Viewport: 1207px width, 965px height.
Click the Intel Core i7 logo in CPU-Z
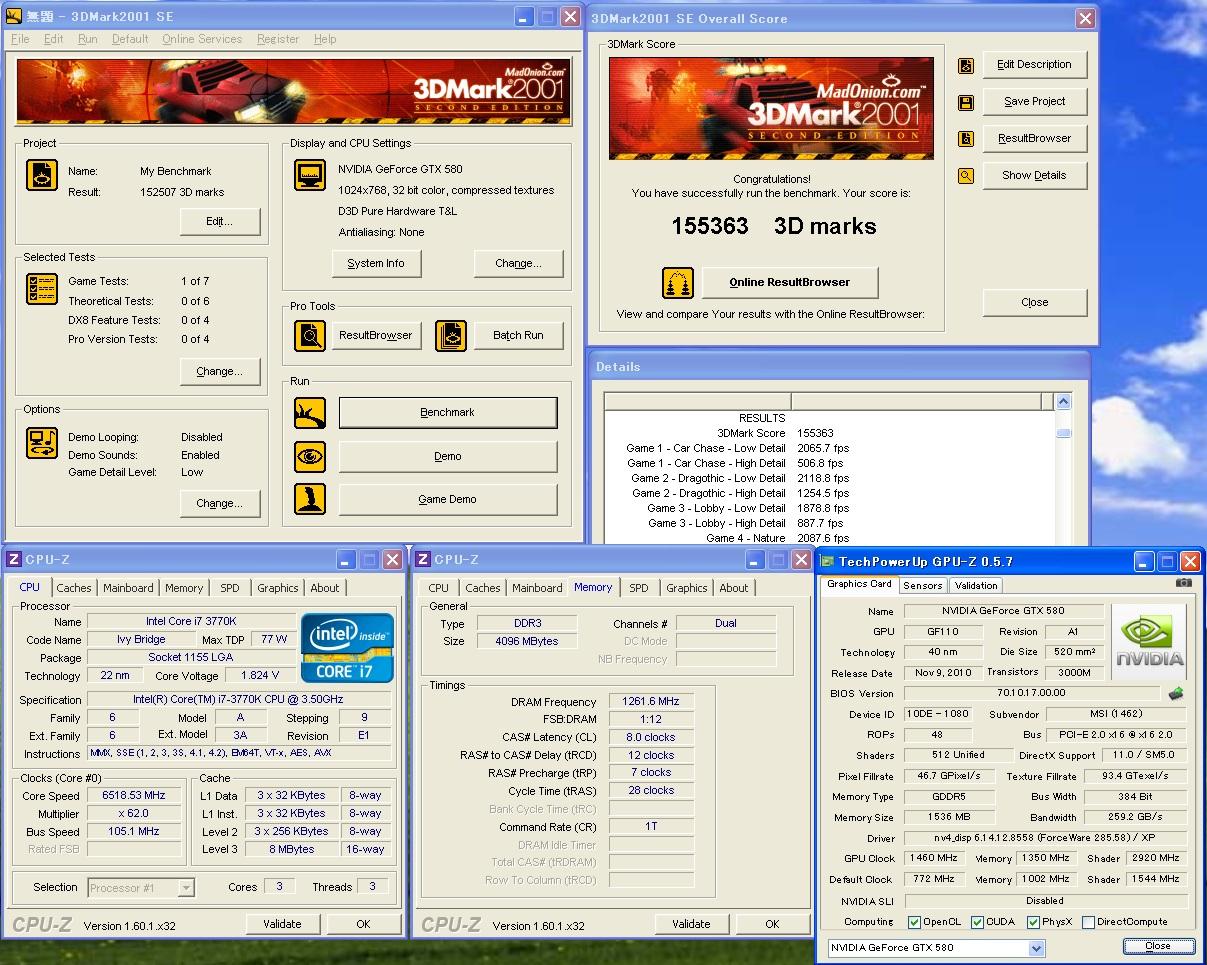(348, 647)
